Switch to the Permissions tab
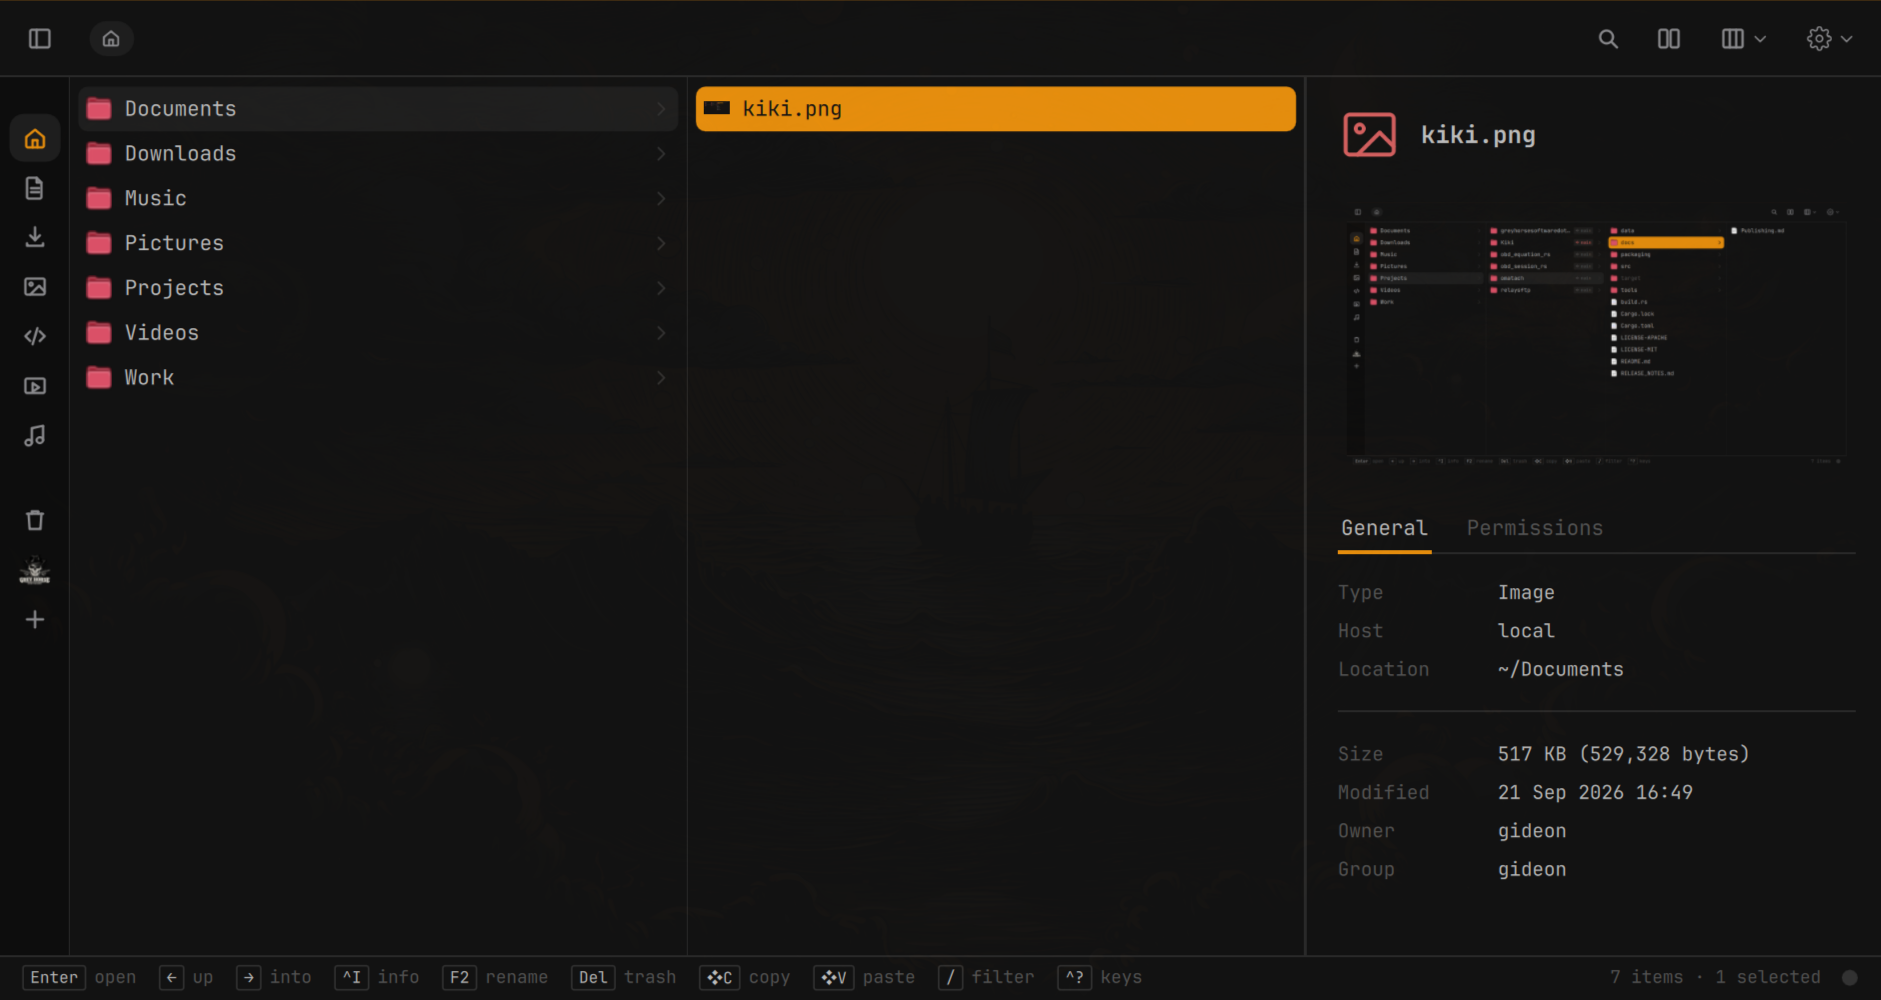The width and height of the screenshot is (1881, 1000). click(1535, 528)
